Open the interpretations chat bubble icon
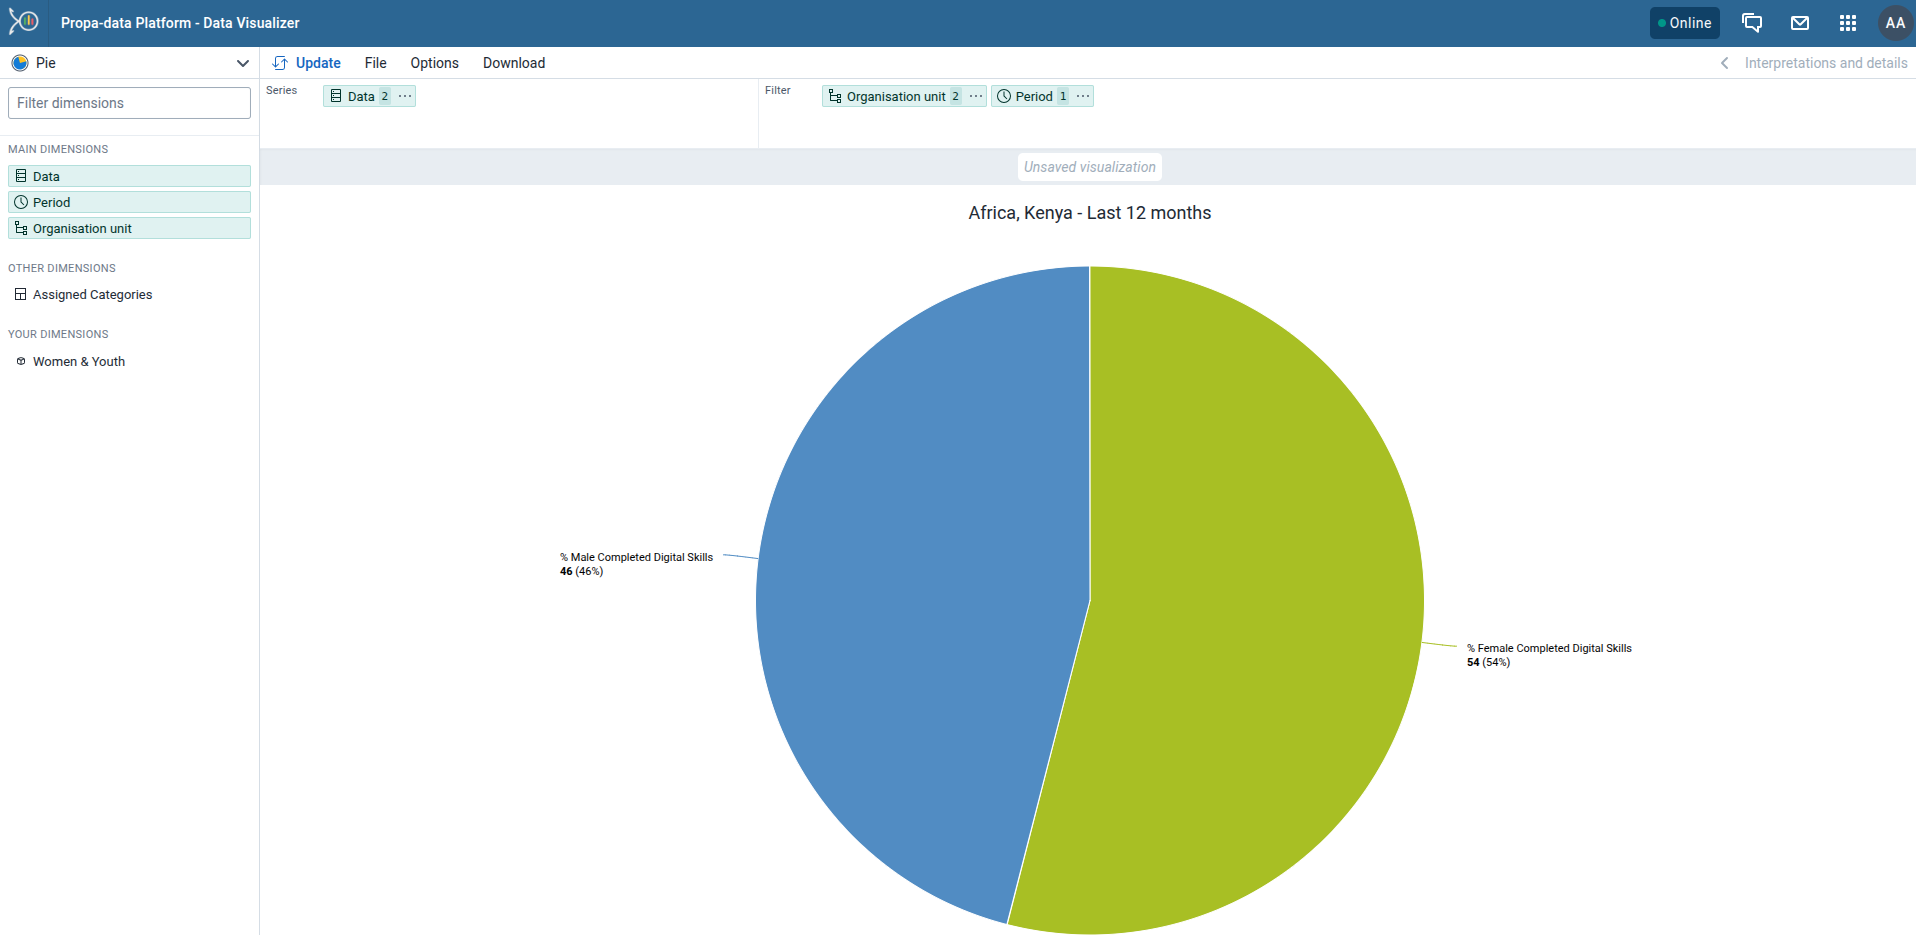The image size is (1916, 935). pos(1751,22)
